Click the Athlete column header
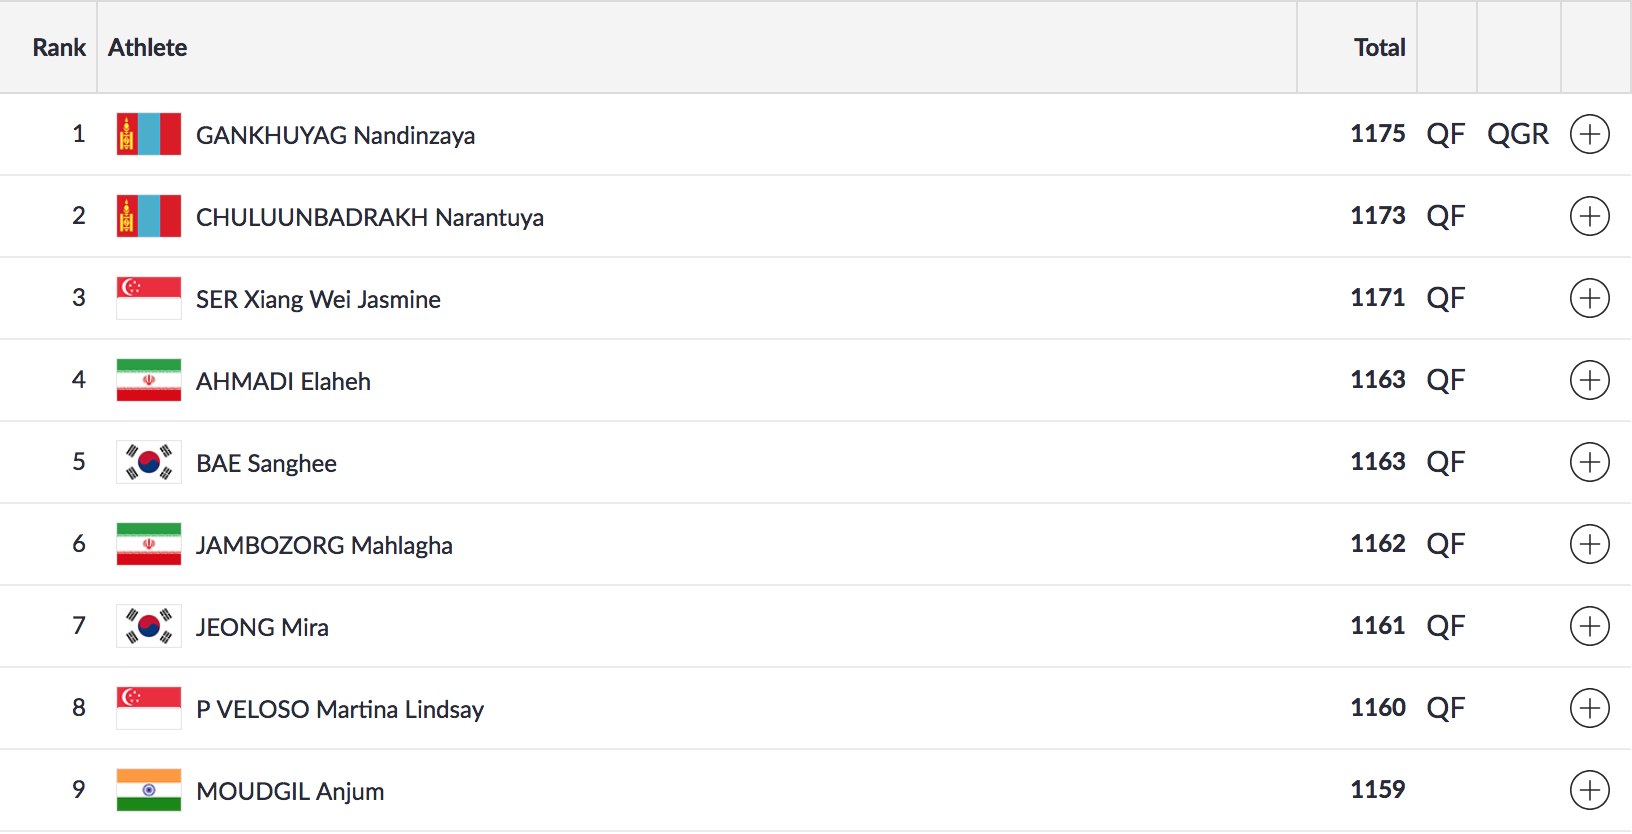The height and width of the screenshot is (834, 1632). pyautogui.click(x=148, y=47)
